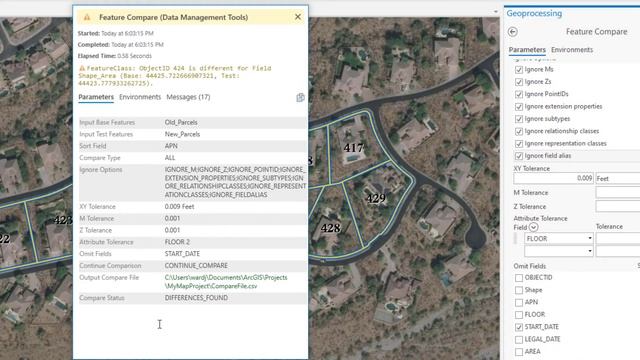Uncheck the Ignore subtypes checkbox
Viewport: 640px width, 360px height.
(519, 119)
